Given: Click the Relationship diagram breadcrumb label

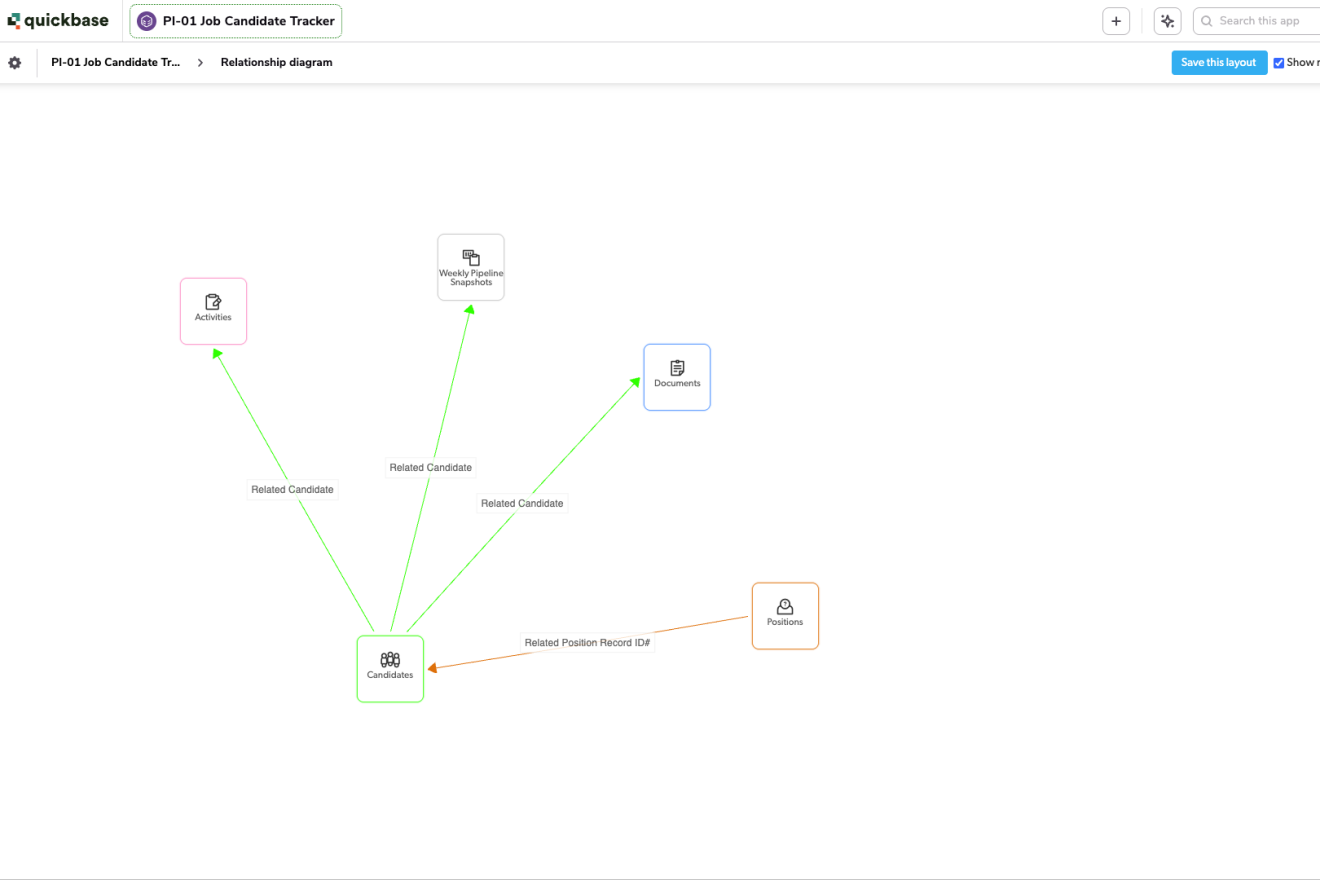Looking at the screenshot, I should tap(276, 62).
